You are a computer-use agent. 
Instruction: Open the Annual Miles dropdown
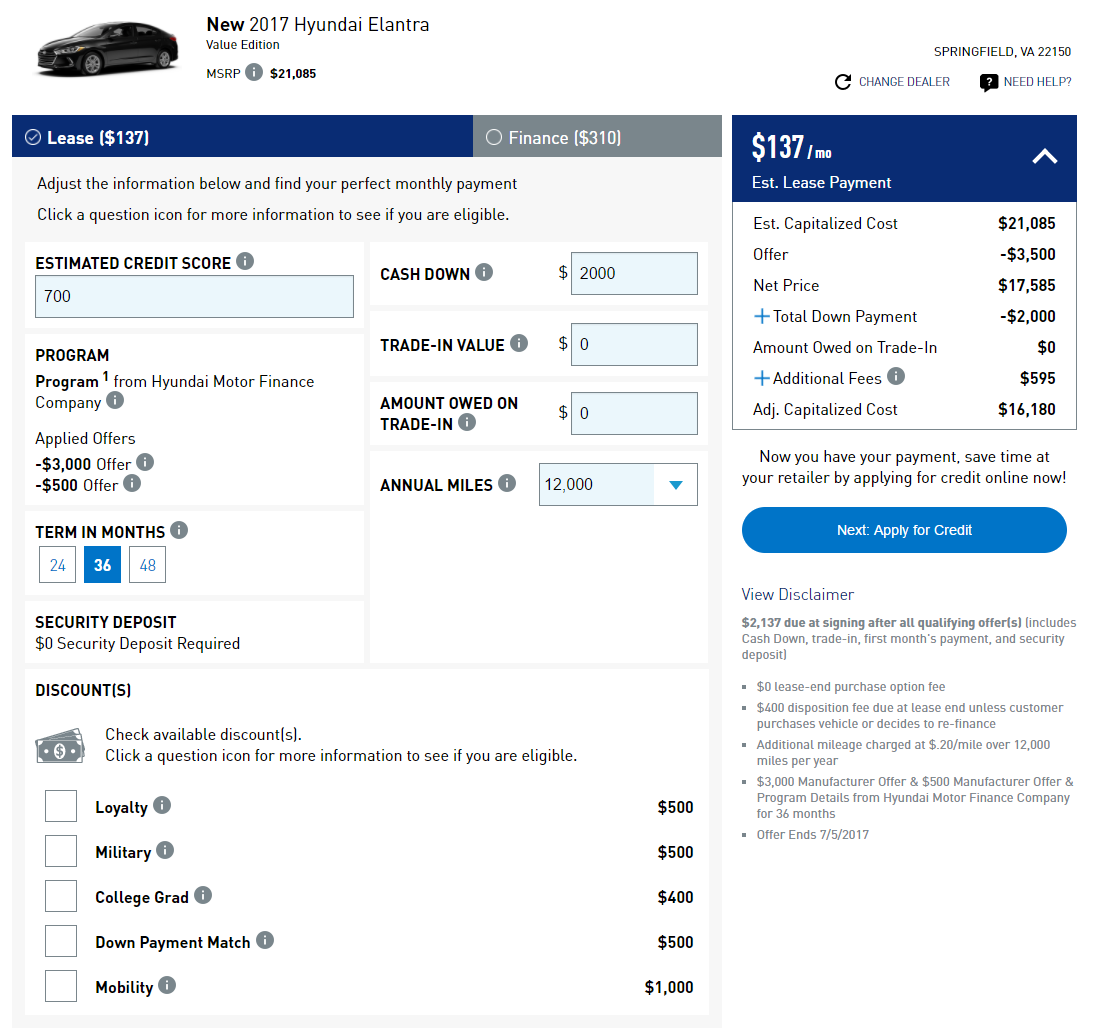tap(618, 485)
